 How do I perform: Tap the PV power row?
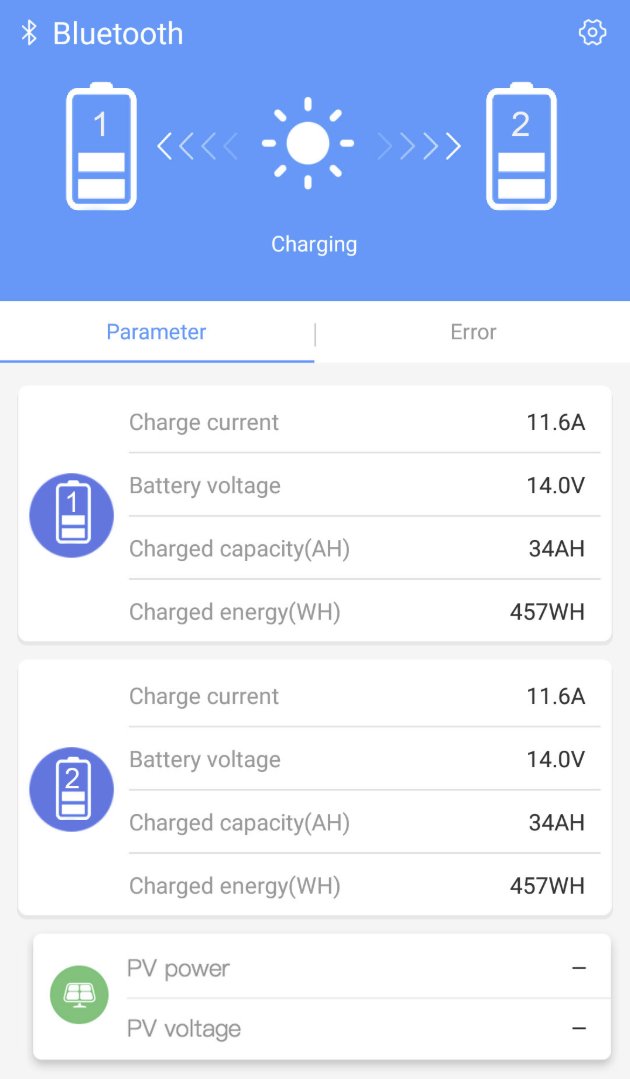tap(369, 968)
